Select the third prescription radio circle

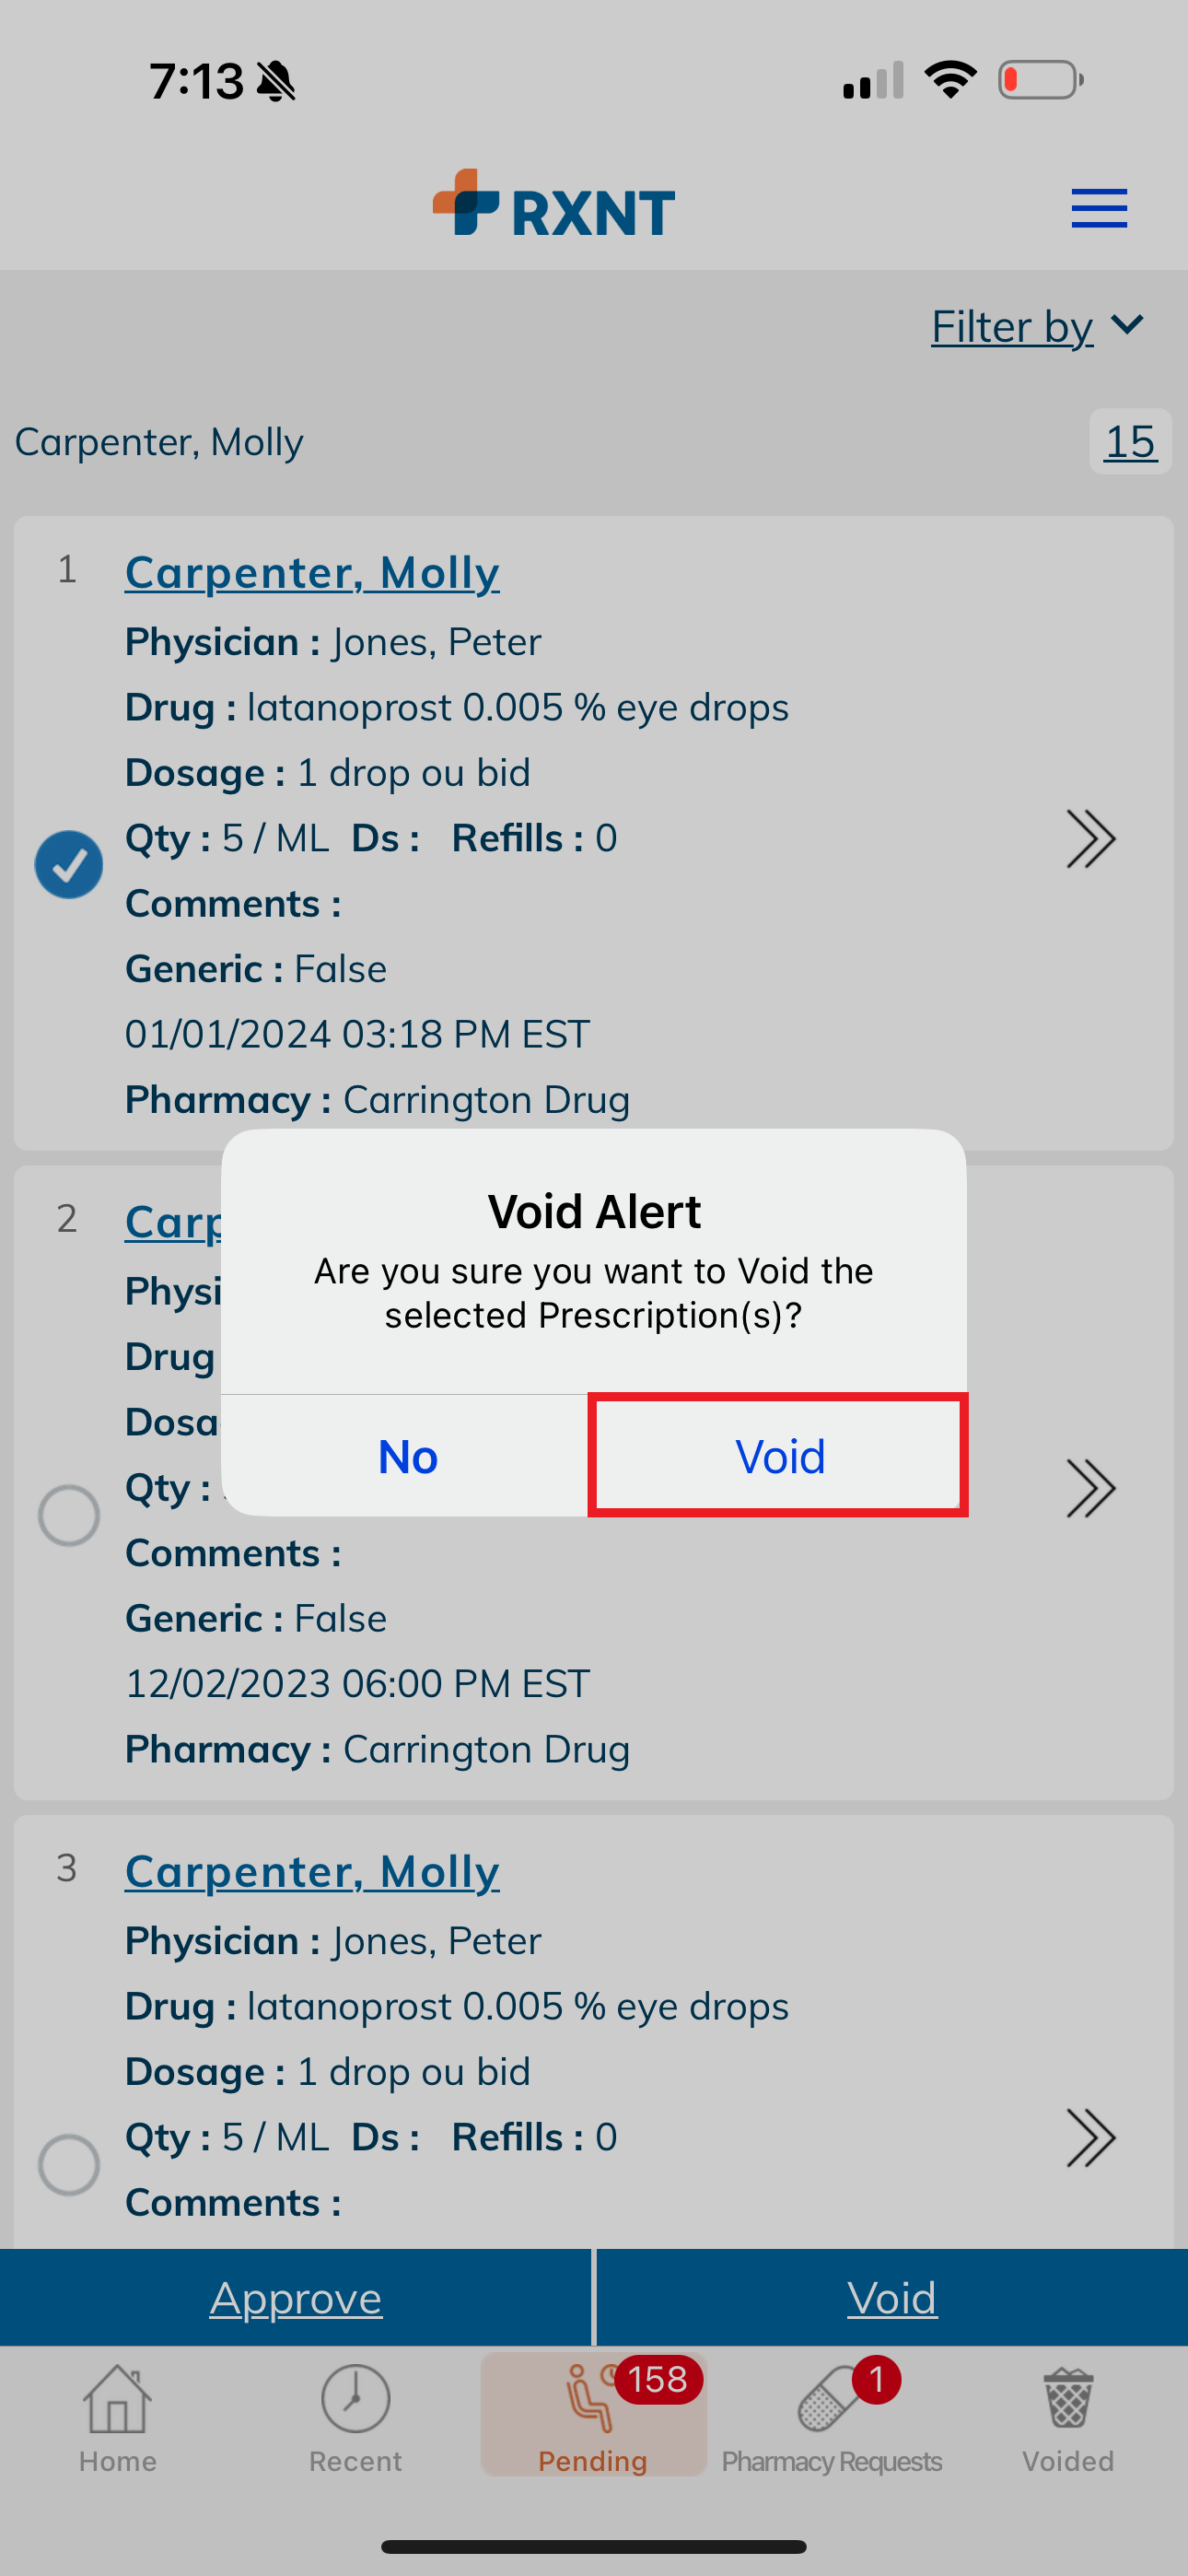[x=69, y=2164]
